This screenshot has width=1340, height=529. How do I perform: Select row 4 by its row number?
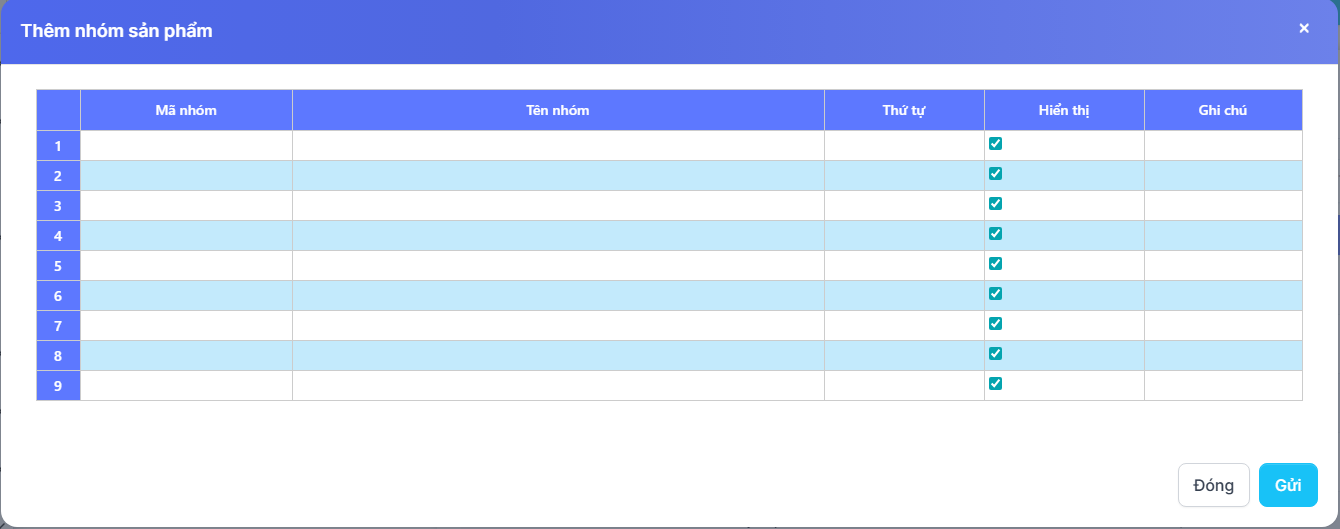(x=58, y=236)
